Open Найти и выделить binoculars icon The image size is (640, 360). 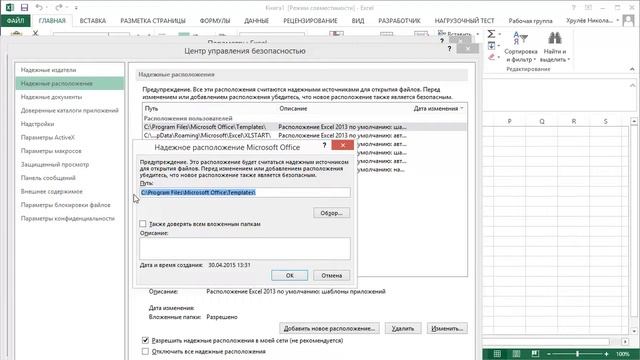tap(554, 38)
